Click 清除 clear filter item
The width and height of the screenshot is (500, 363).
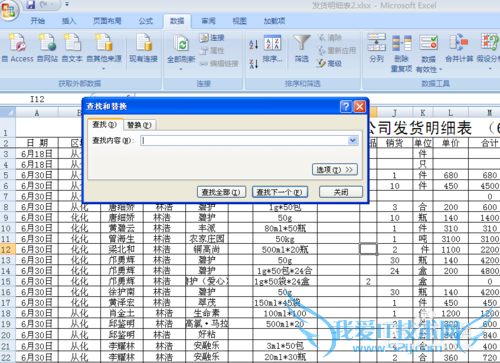click(329, 38)
